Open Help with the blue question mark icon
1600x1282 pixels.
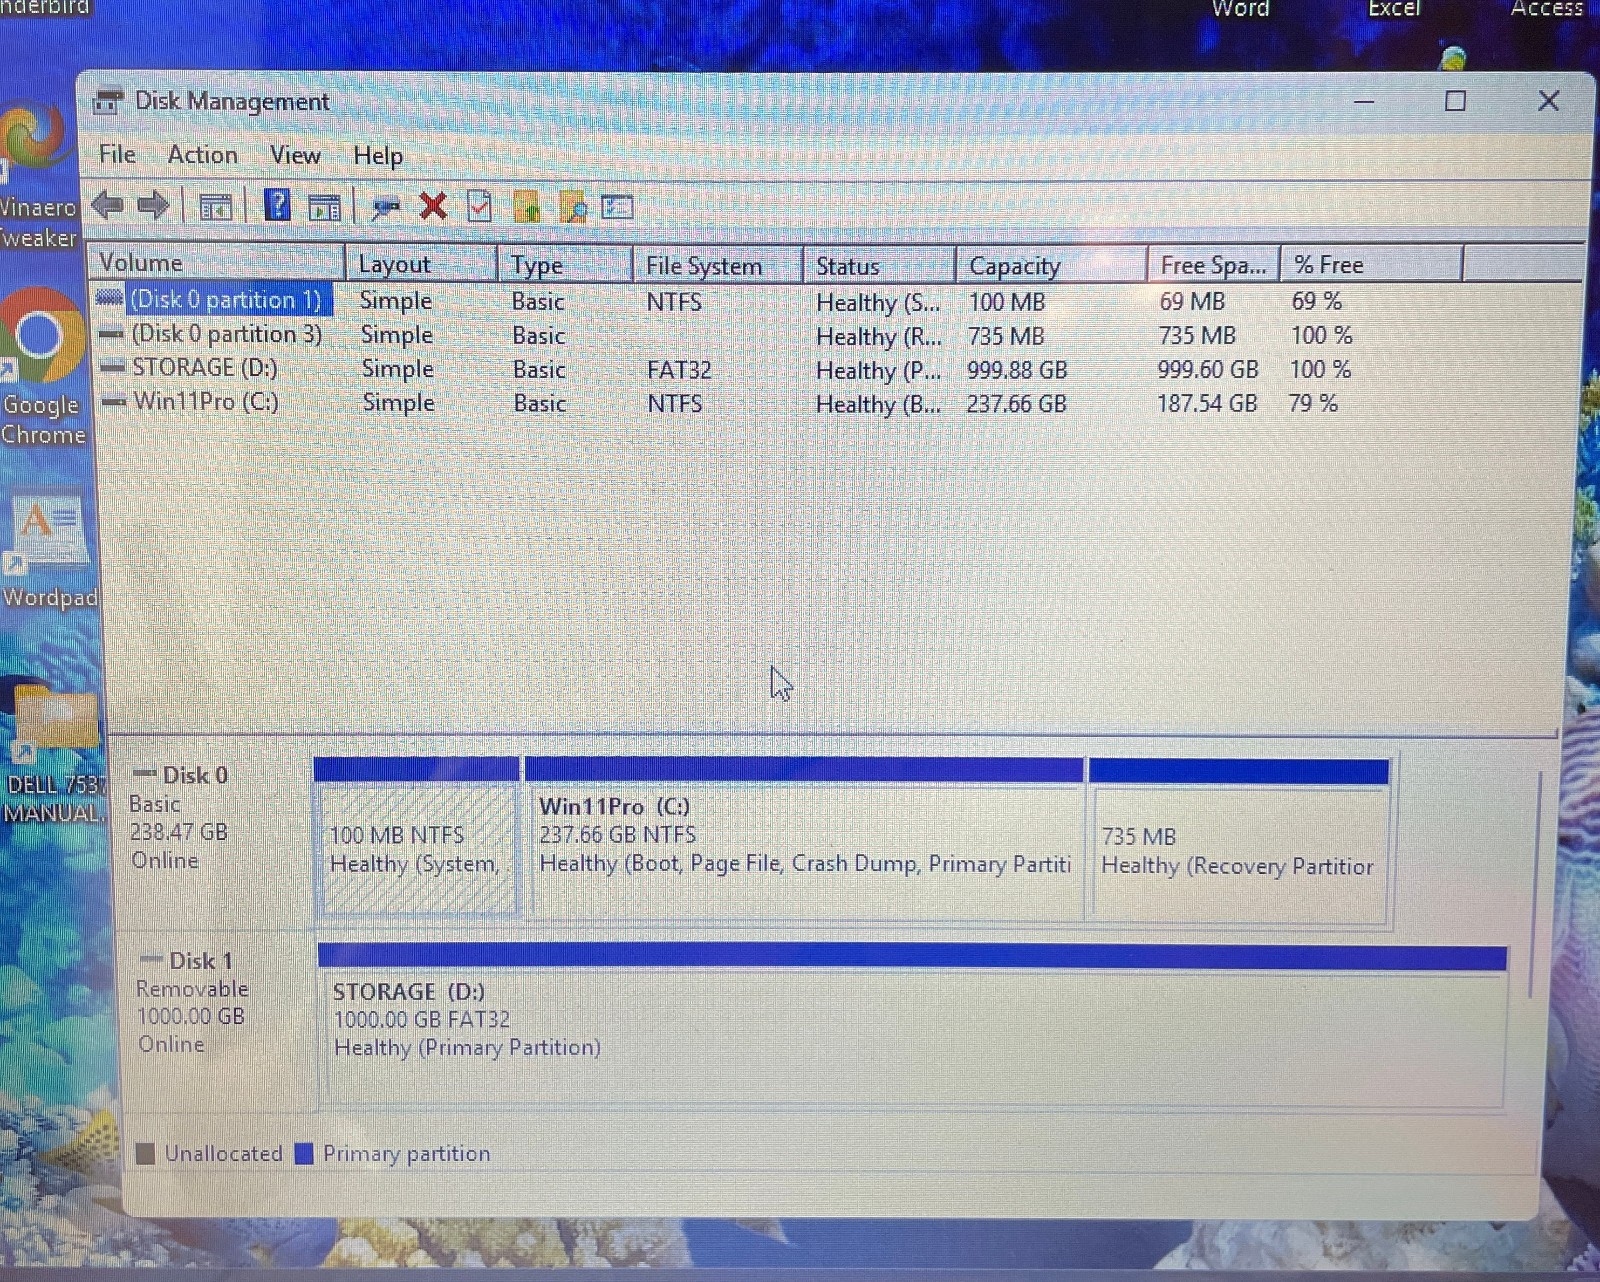coord(277,205)
